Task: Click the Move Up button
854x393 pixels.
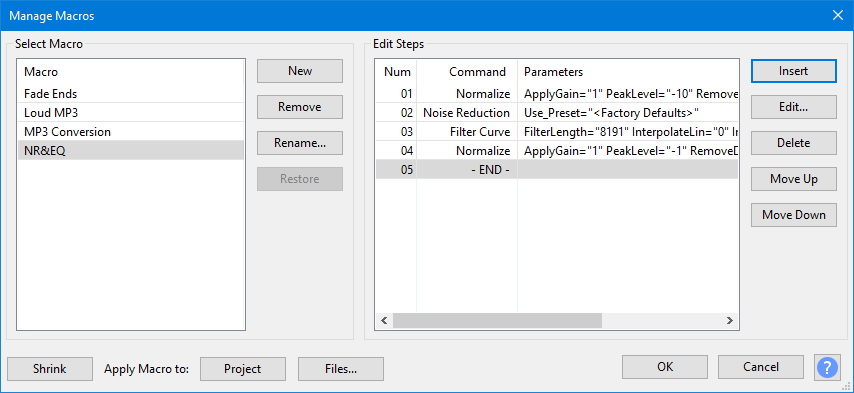Action: (794, 179)
